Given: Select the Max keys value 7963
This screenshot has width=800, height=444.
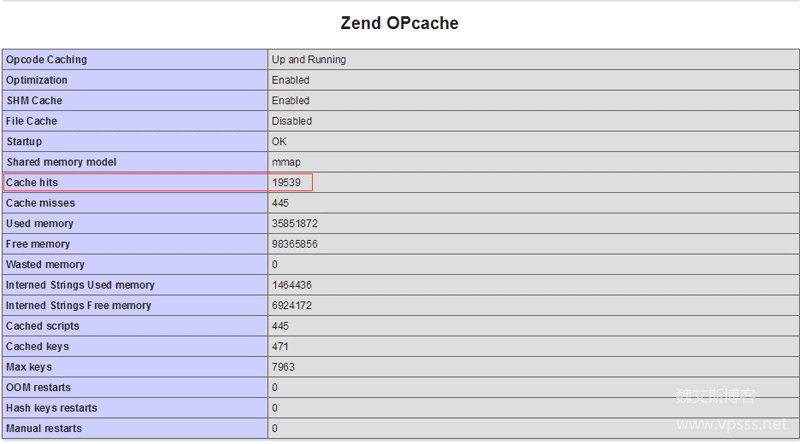Looking at the screenshot, I should point(283,367).
